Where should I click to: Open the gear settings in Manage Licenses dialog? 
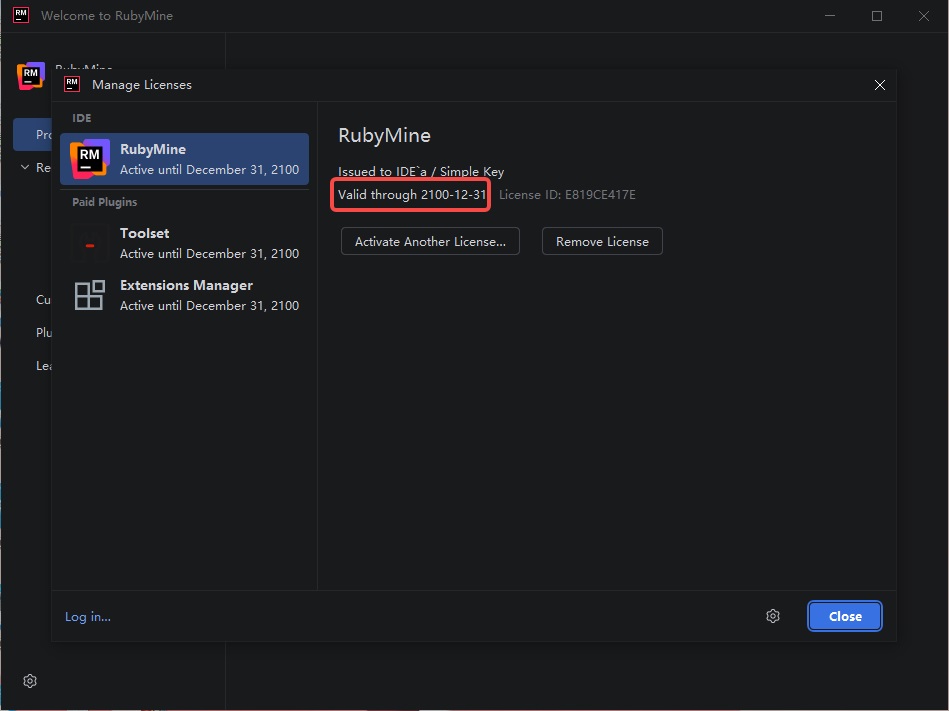[x=773, y=616]
